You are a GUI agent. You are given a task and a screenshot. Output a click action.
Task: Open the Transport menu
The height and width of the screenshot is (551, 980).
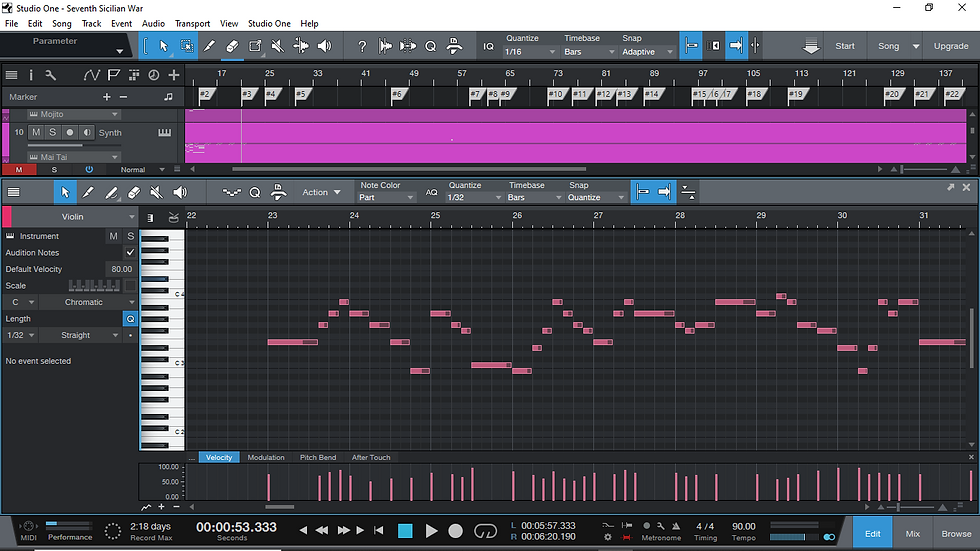(192, 24)
